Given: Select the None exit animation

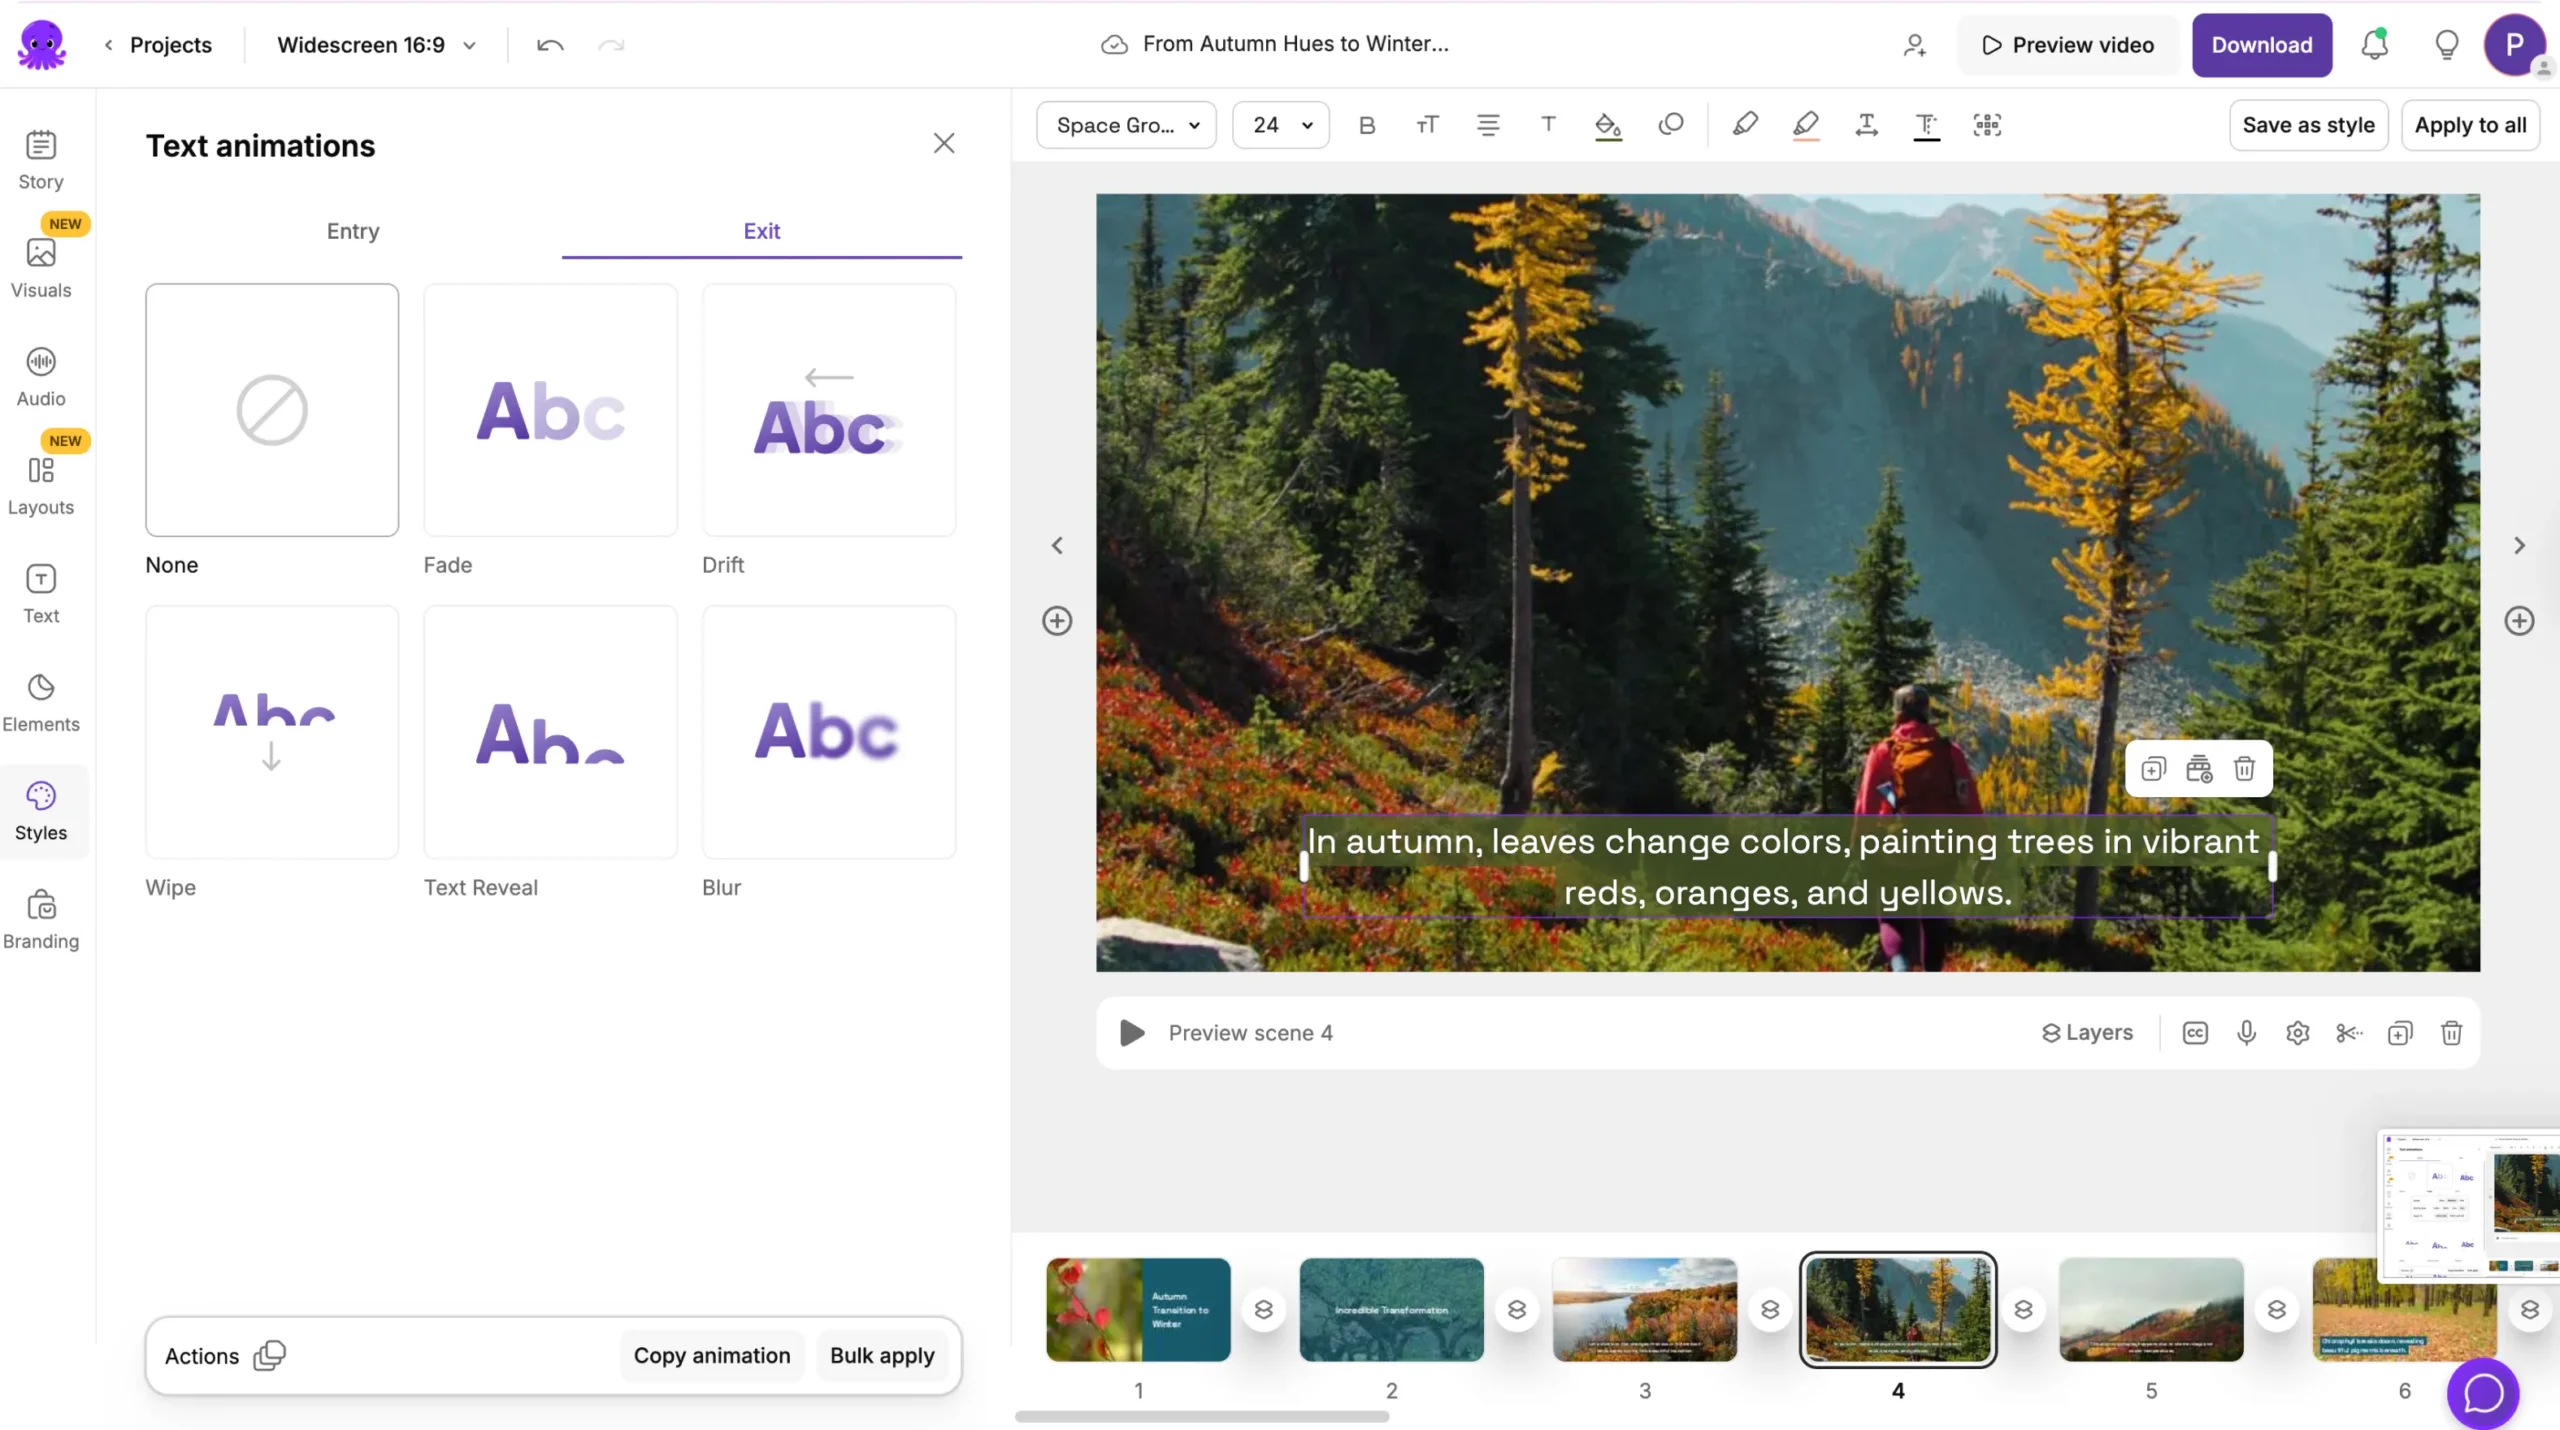Looking at the screenshot, I should 271,410.
